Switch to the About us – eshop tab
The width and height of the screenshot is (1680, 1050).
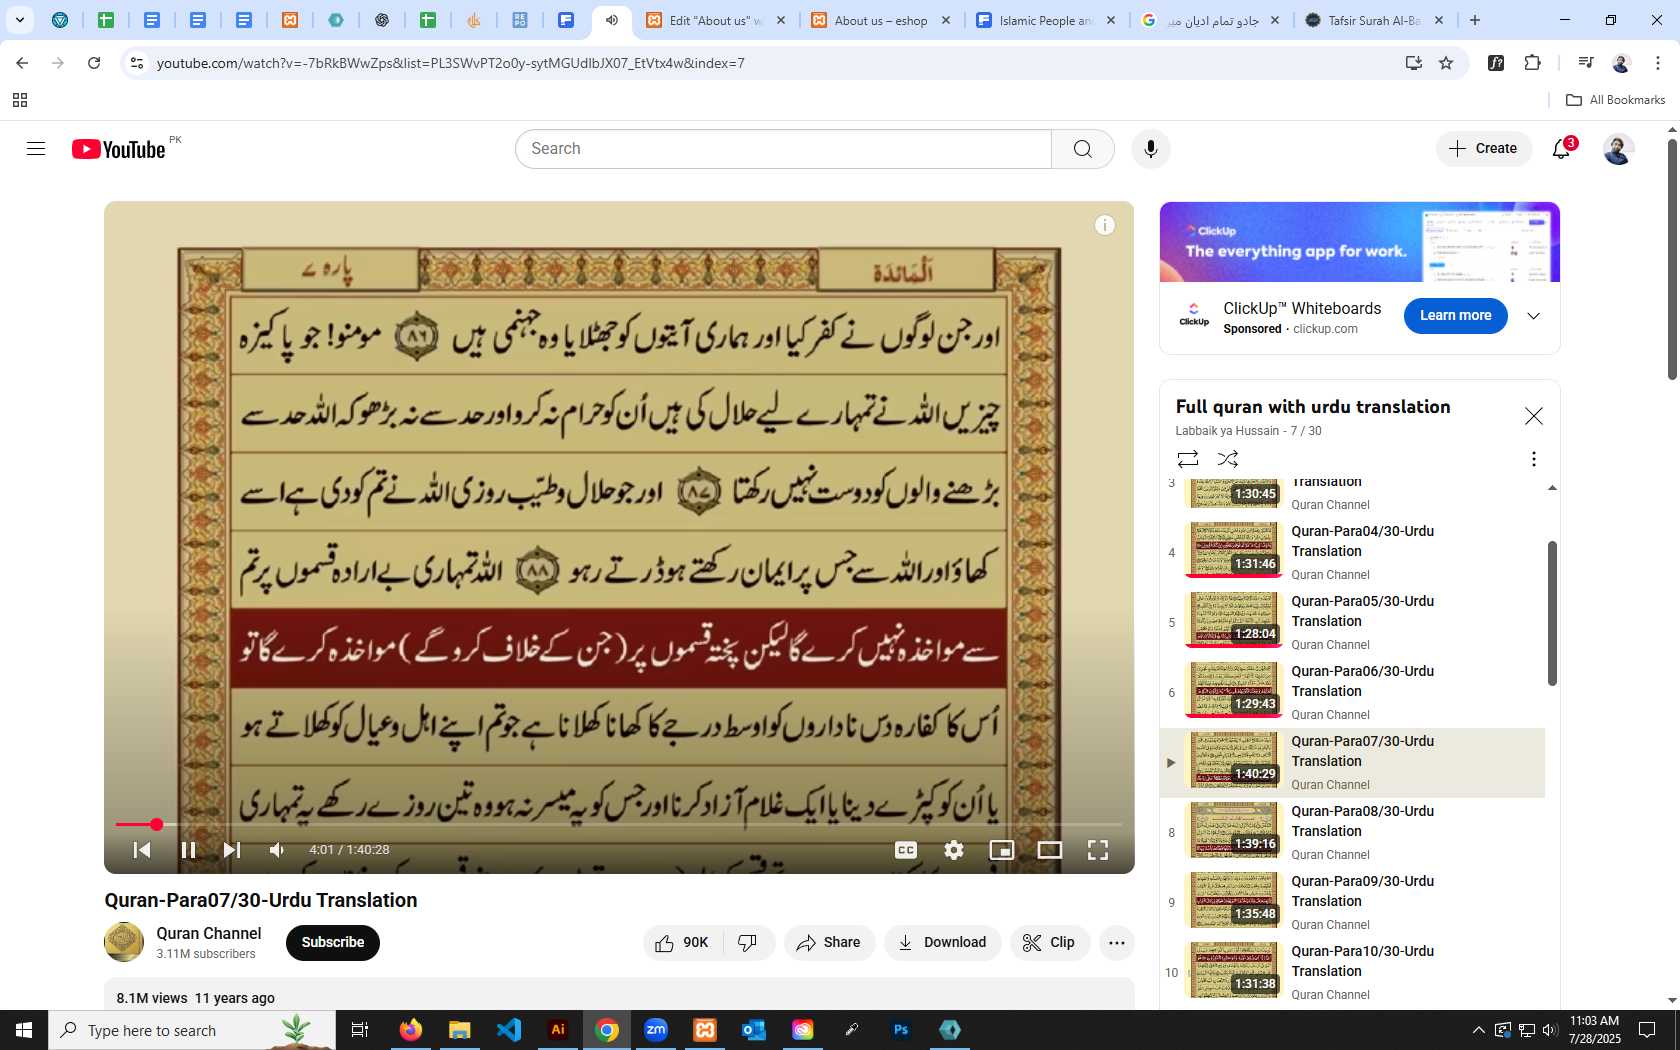point(880,20)
